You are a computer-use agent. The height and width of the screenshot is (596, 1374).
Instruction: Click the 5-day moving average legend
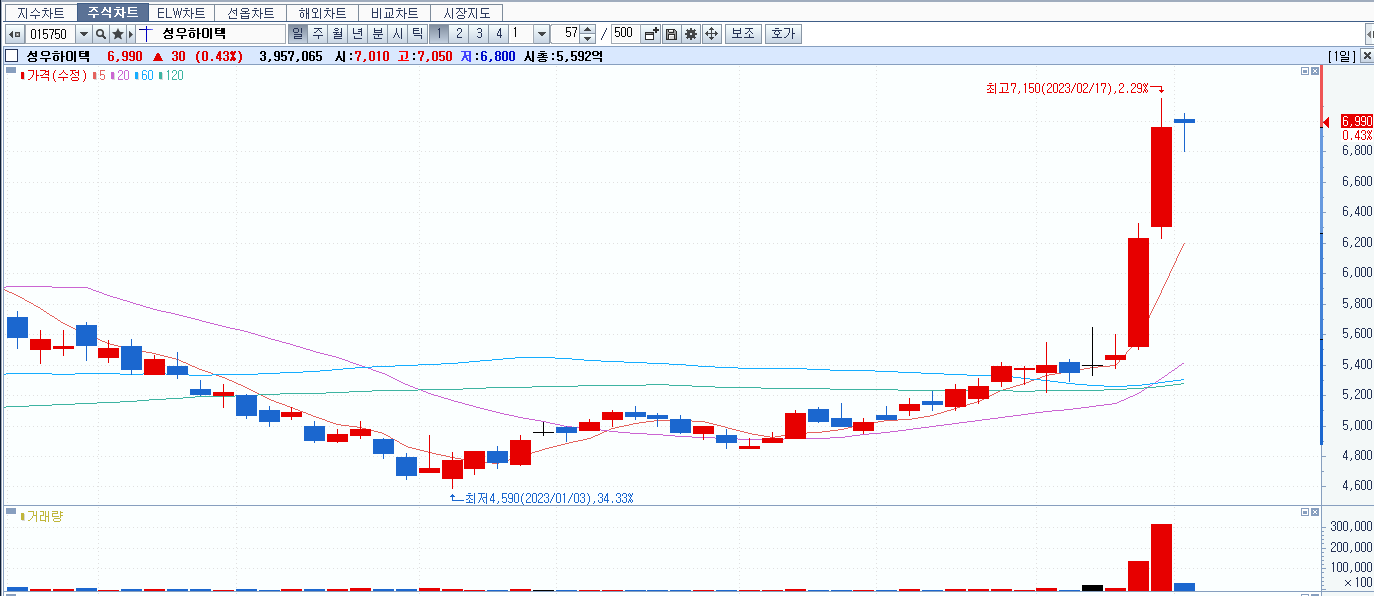100,74
